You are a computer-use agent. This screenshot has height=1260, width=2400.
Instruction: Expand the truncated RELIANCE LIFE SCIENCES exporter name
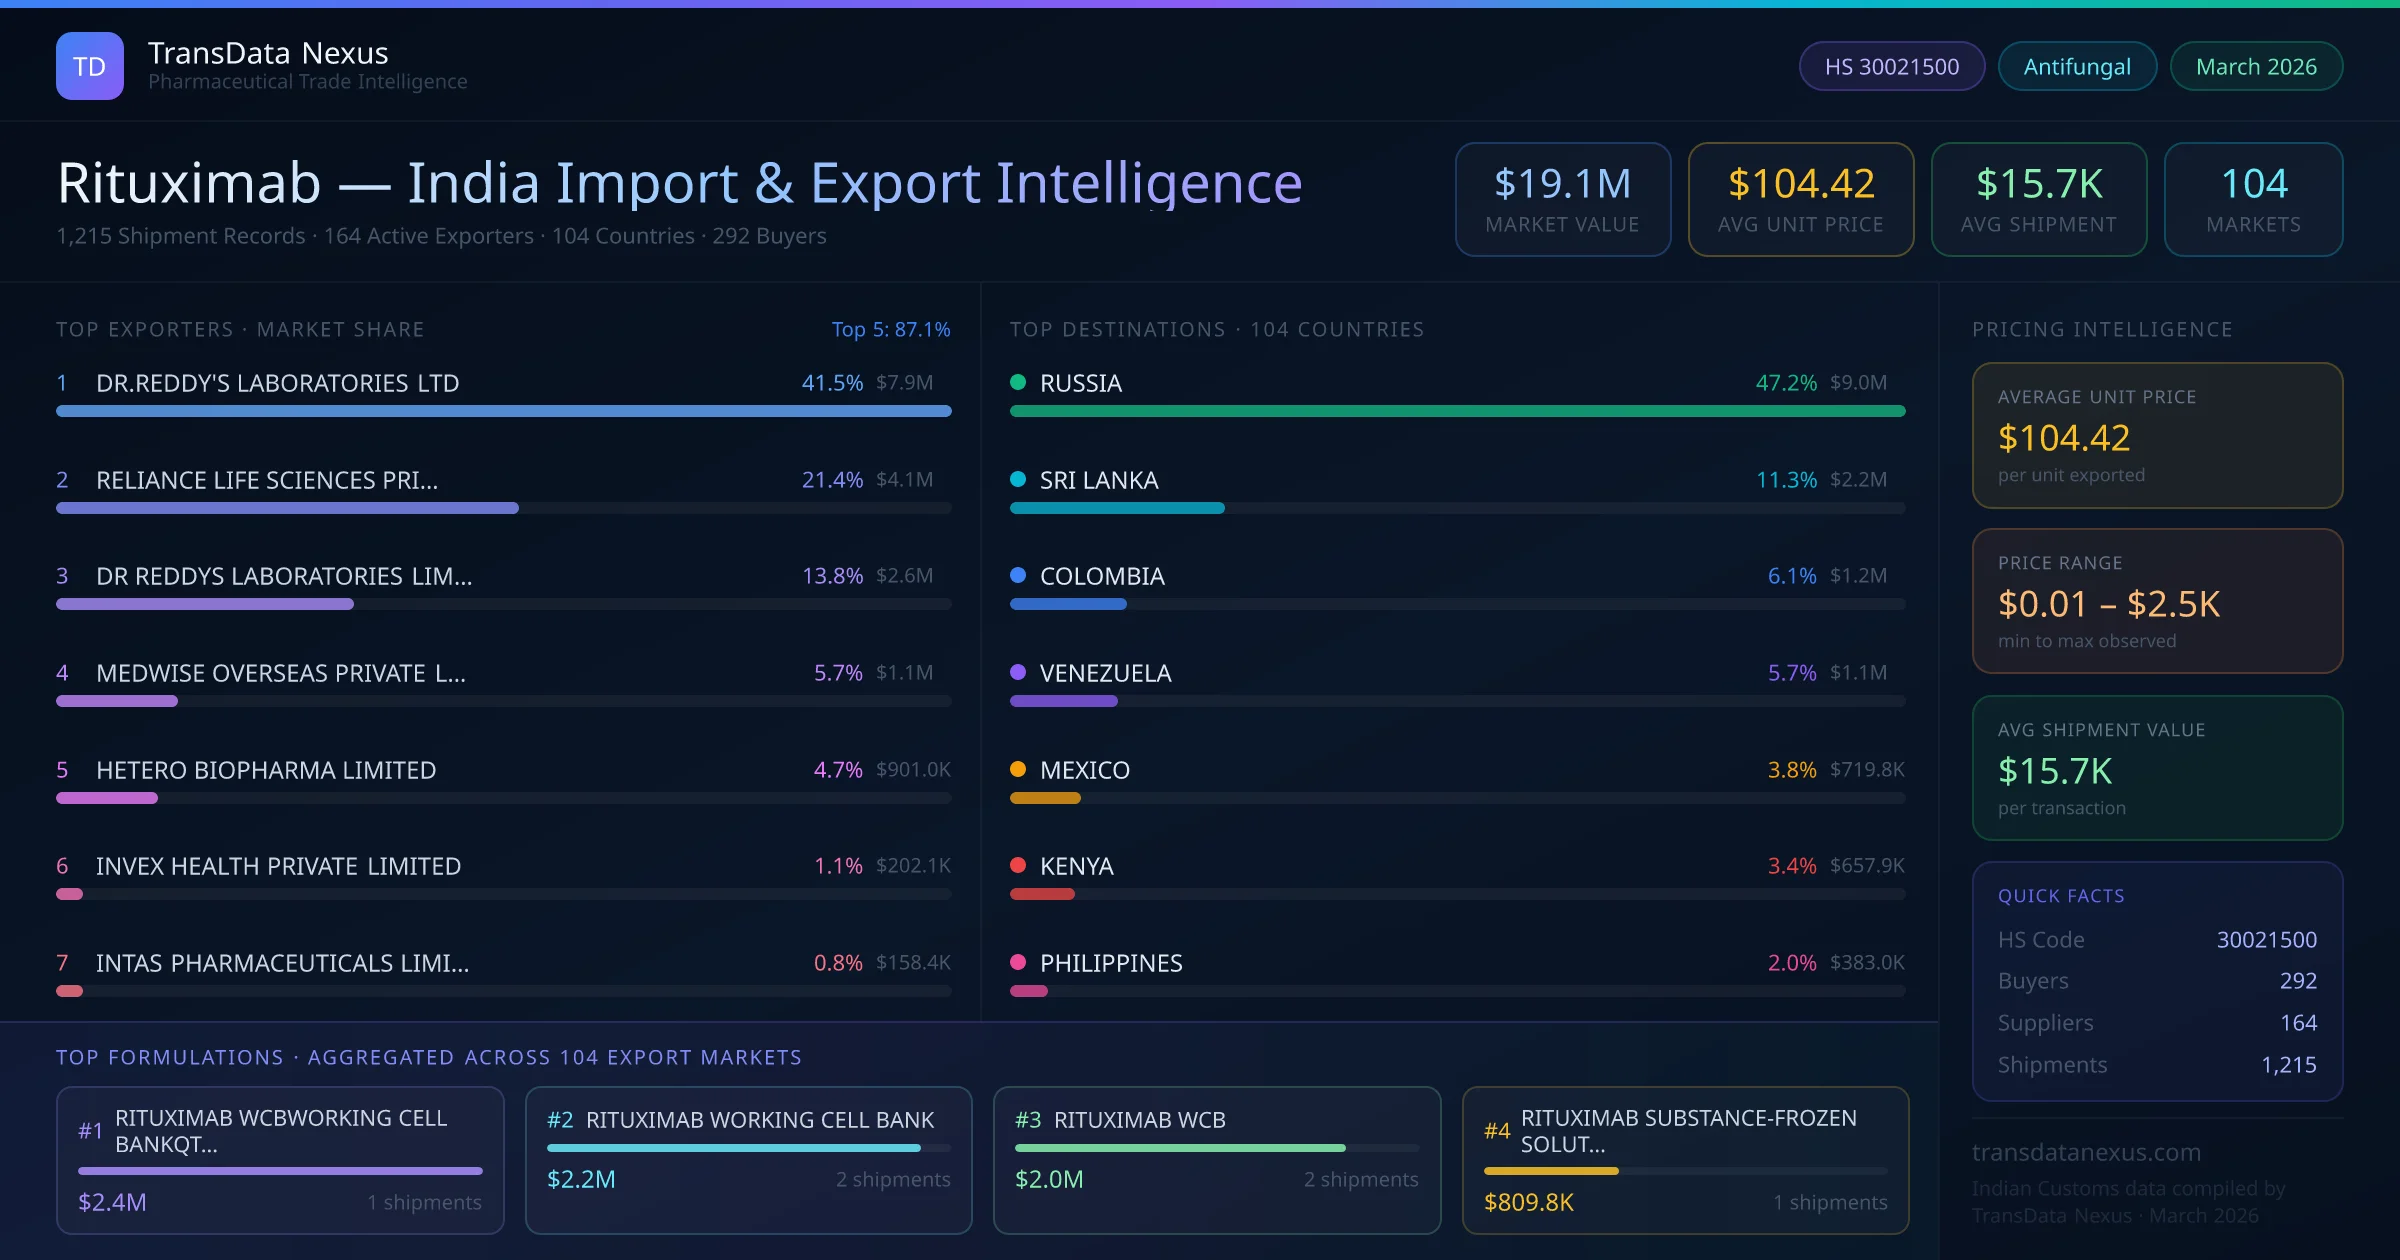266,479
